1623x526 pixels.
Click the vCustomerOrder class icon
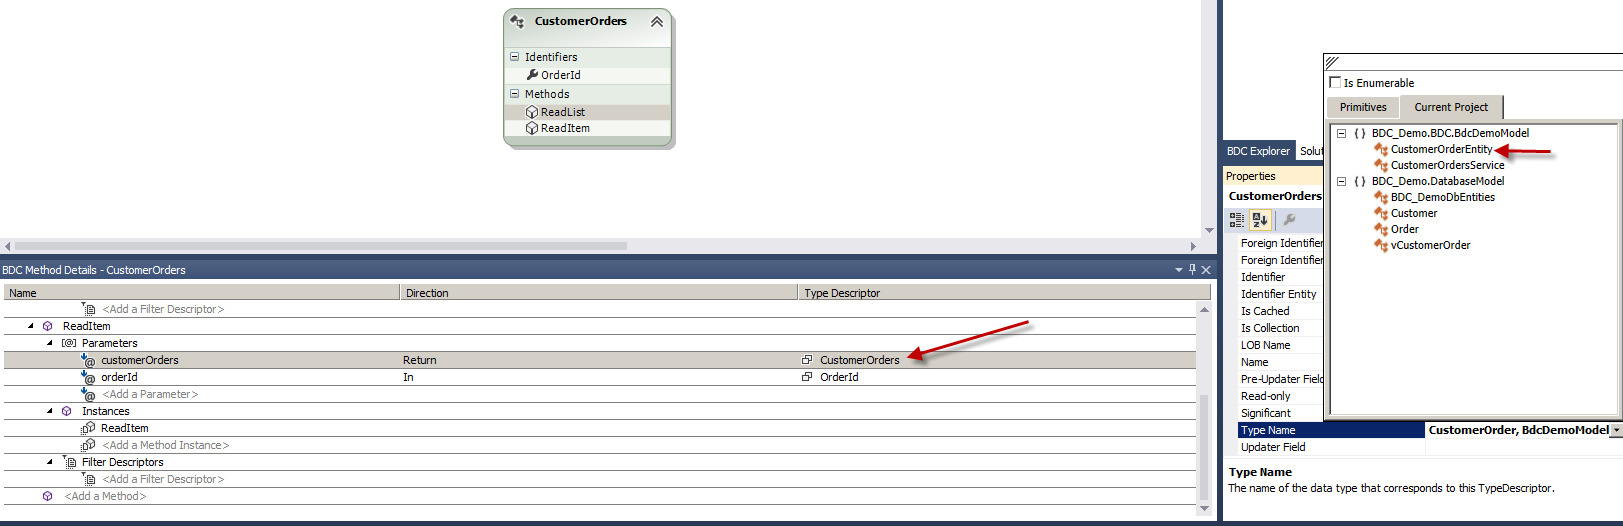(1381, 245)
